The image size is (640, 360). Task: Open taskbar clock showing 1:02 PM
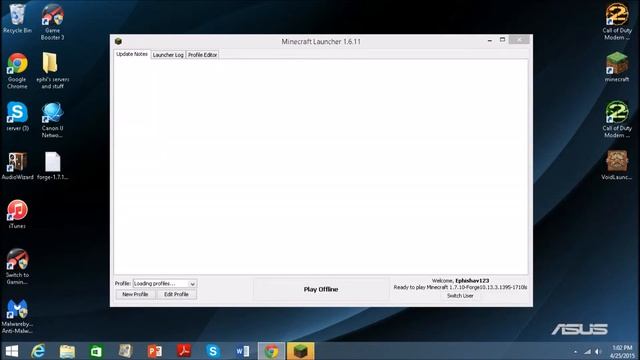pyautogui.click(x=622, y=351)
